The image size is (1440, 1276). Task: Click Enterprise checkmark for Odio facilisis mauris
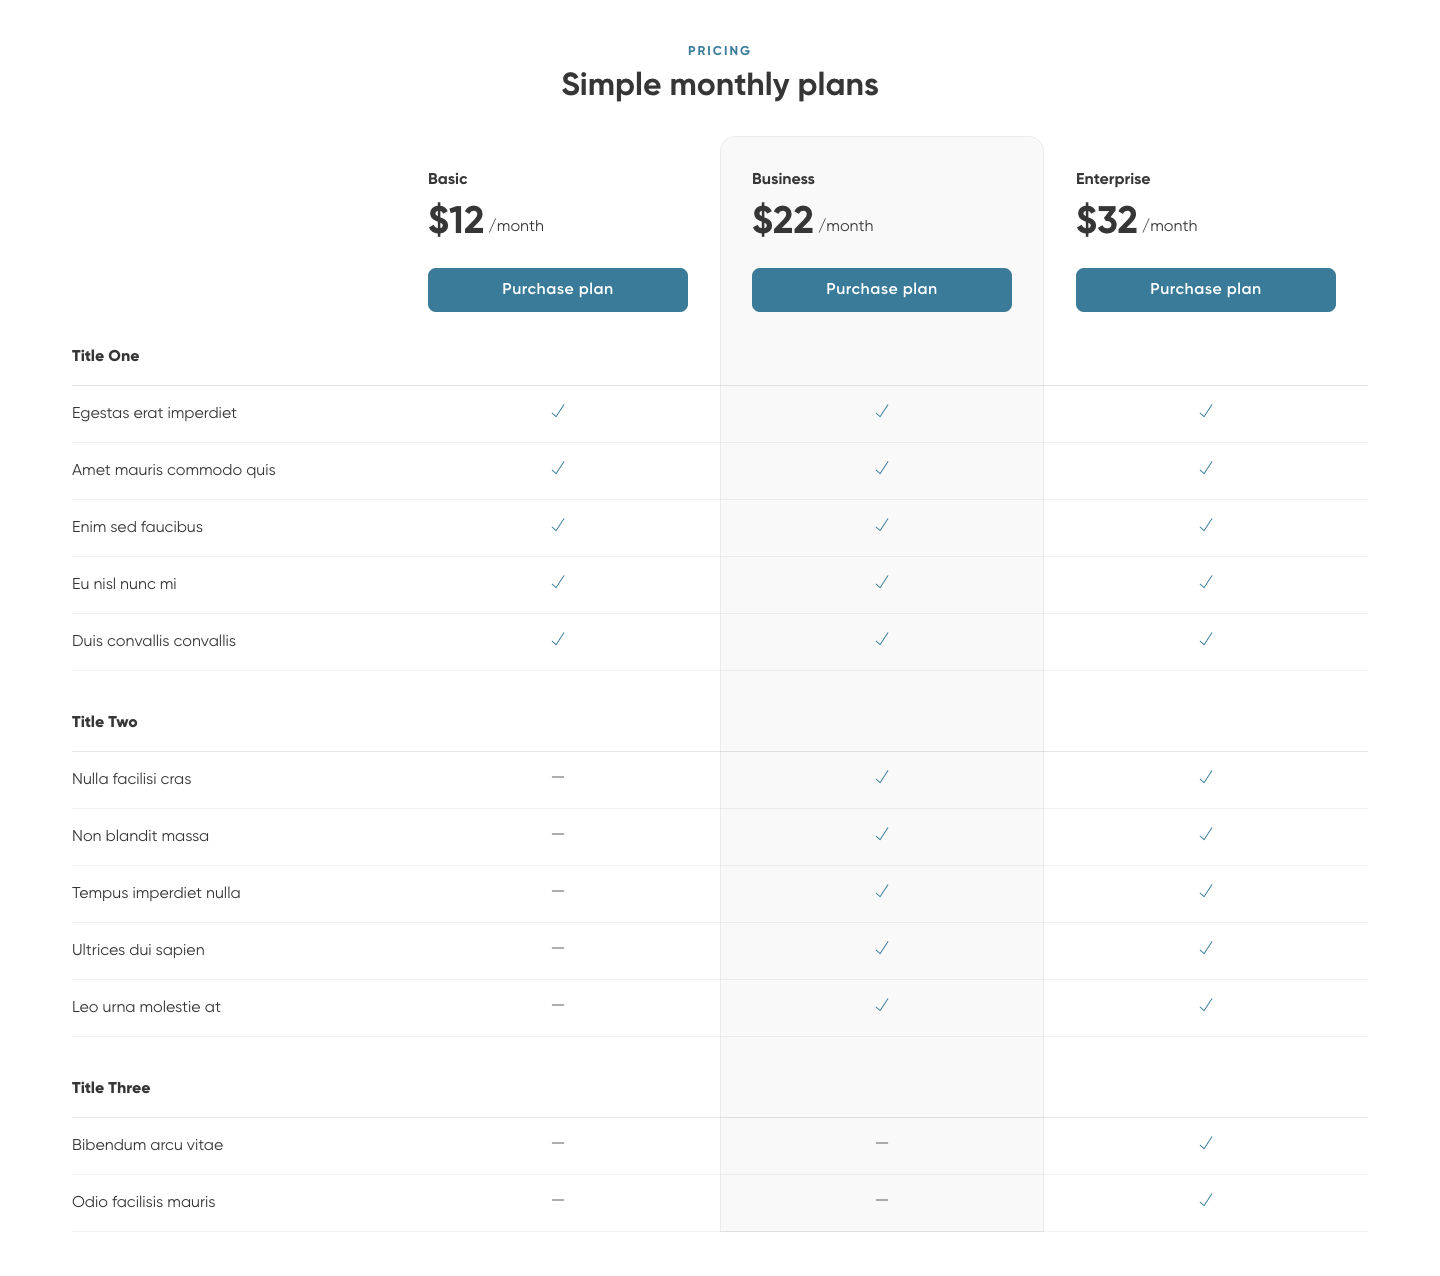[x=1206, y=1200]
